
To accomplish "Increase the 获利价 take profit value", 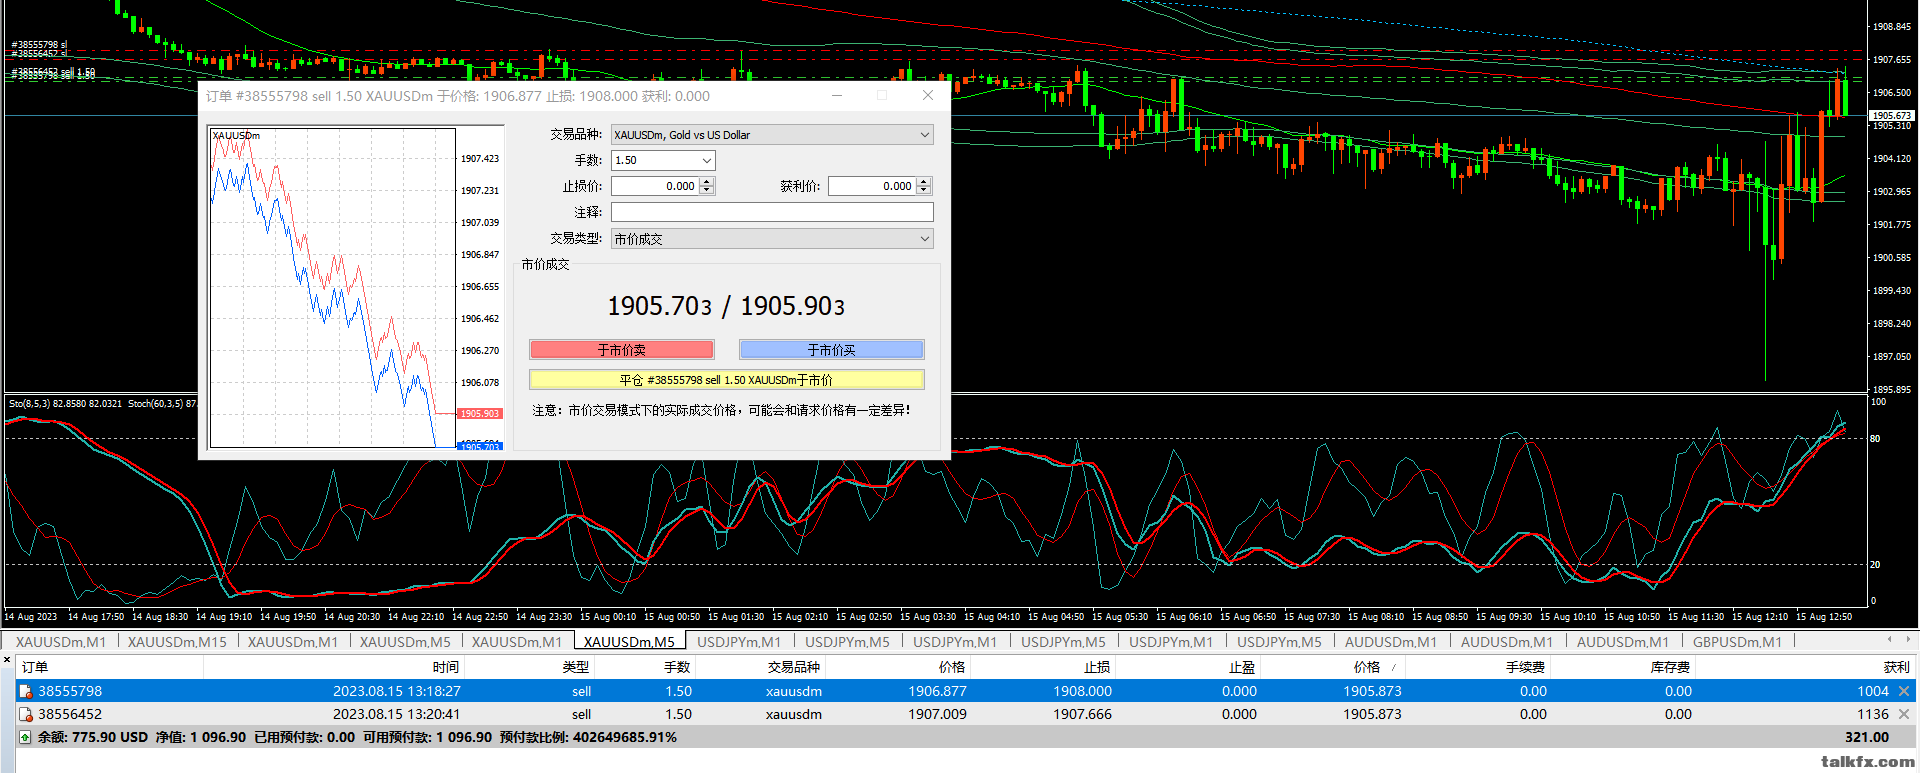I will 924,182.
